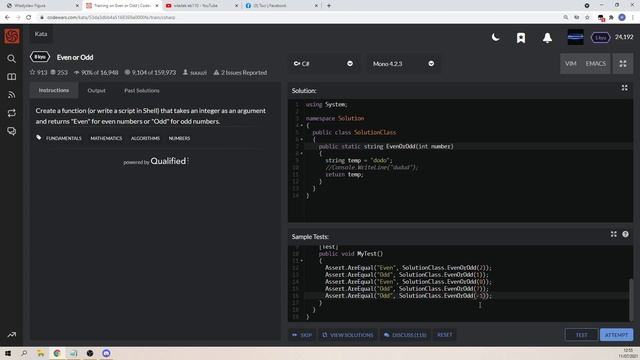
Task: Select the ALGORITHMS tag
Action: [x=145, y=138]
